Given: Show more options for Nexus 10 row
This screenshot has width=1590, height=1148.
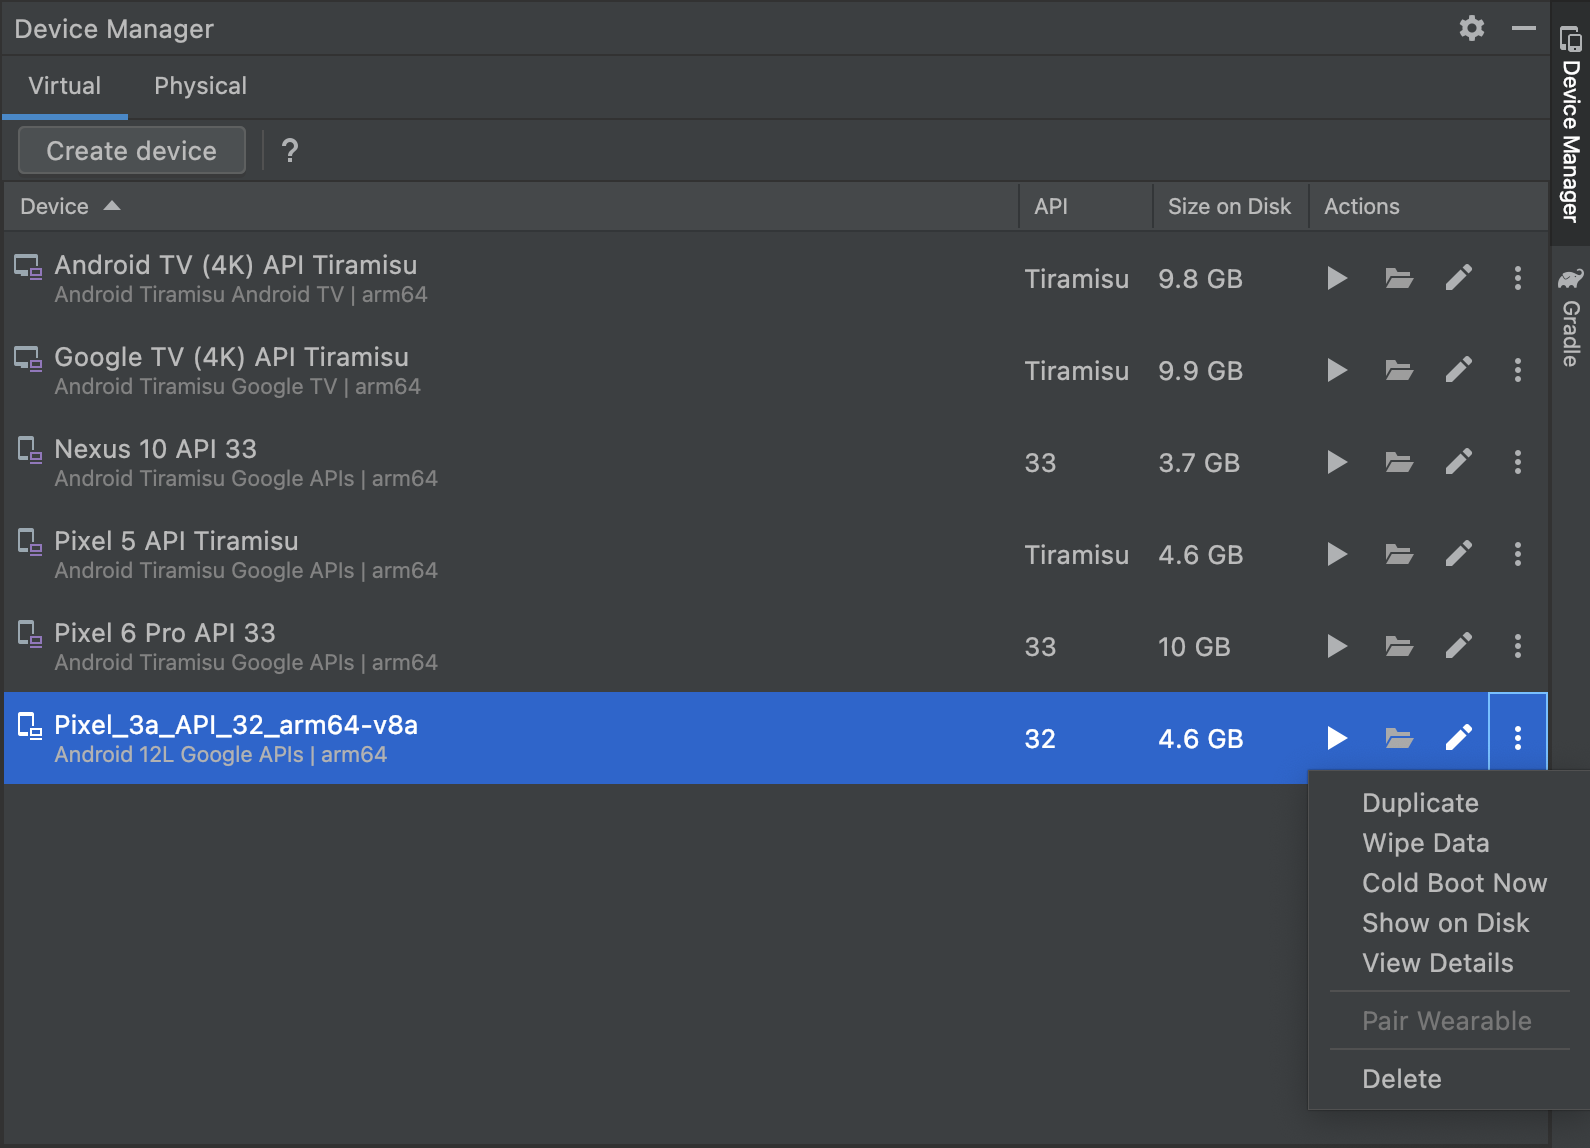Looking at the screenshot, I should click(x=1517, y=462).
